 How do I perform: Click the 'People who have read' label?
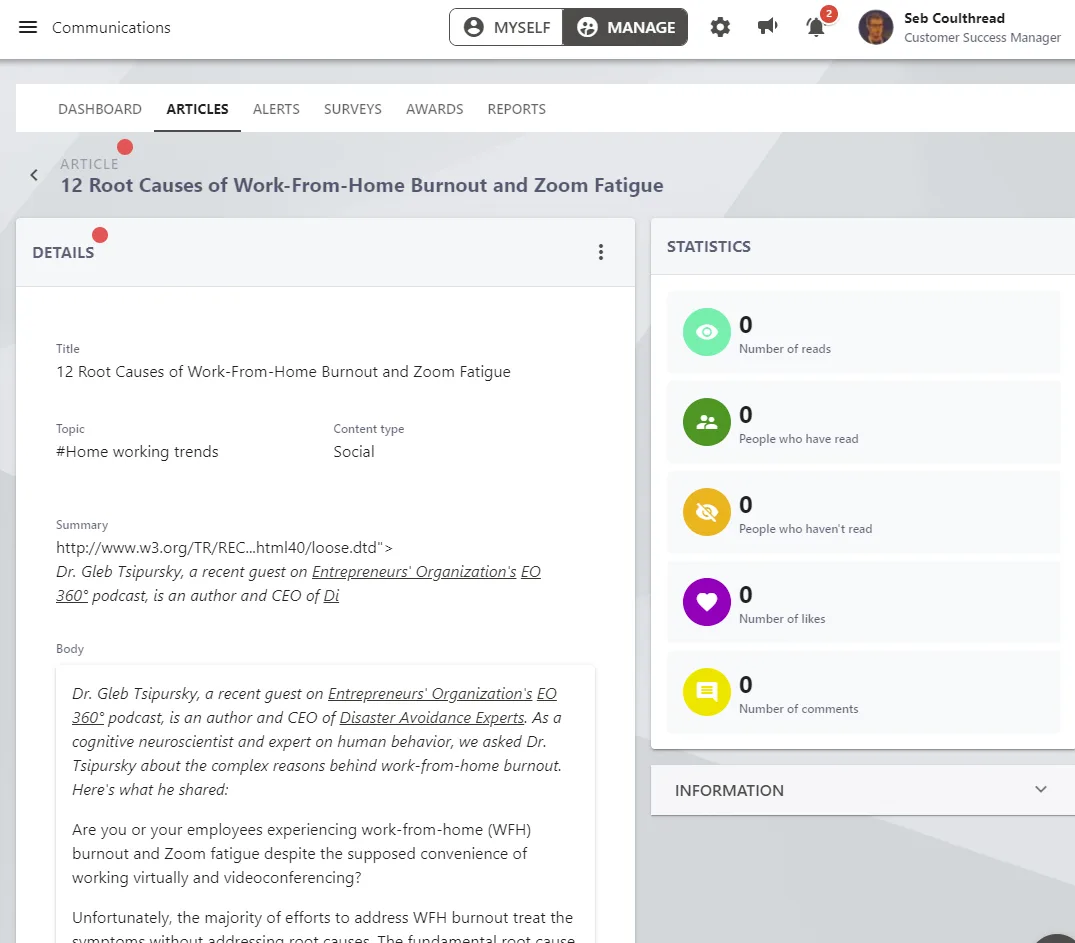(798, 439)
